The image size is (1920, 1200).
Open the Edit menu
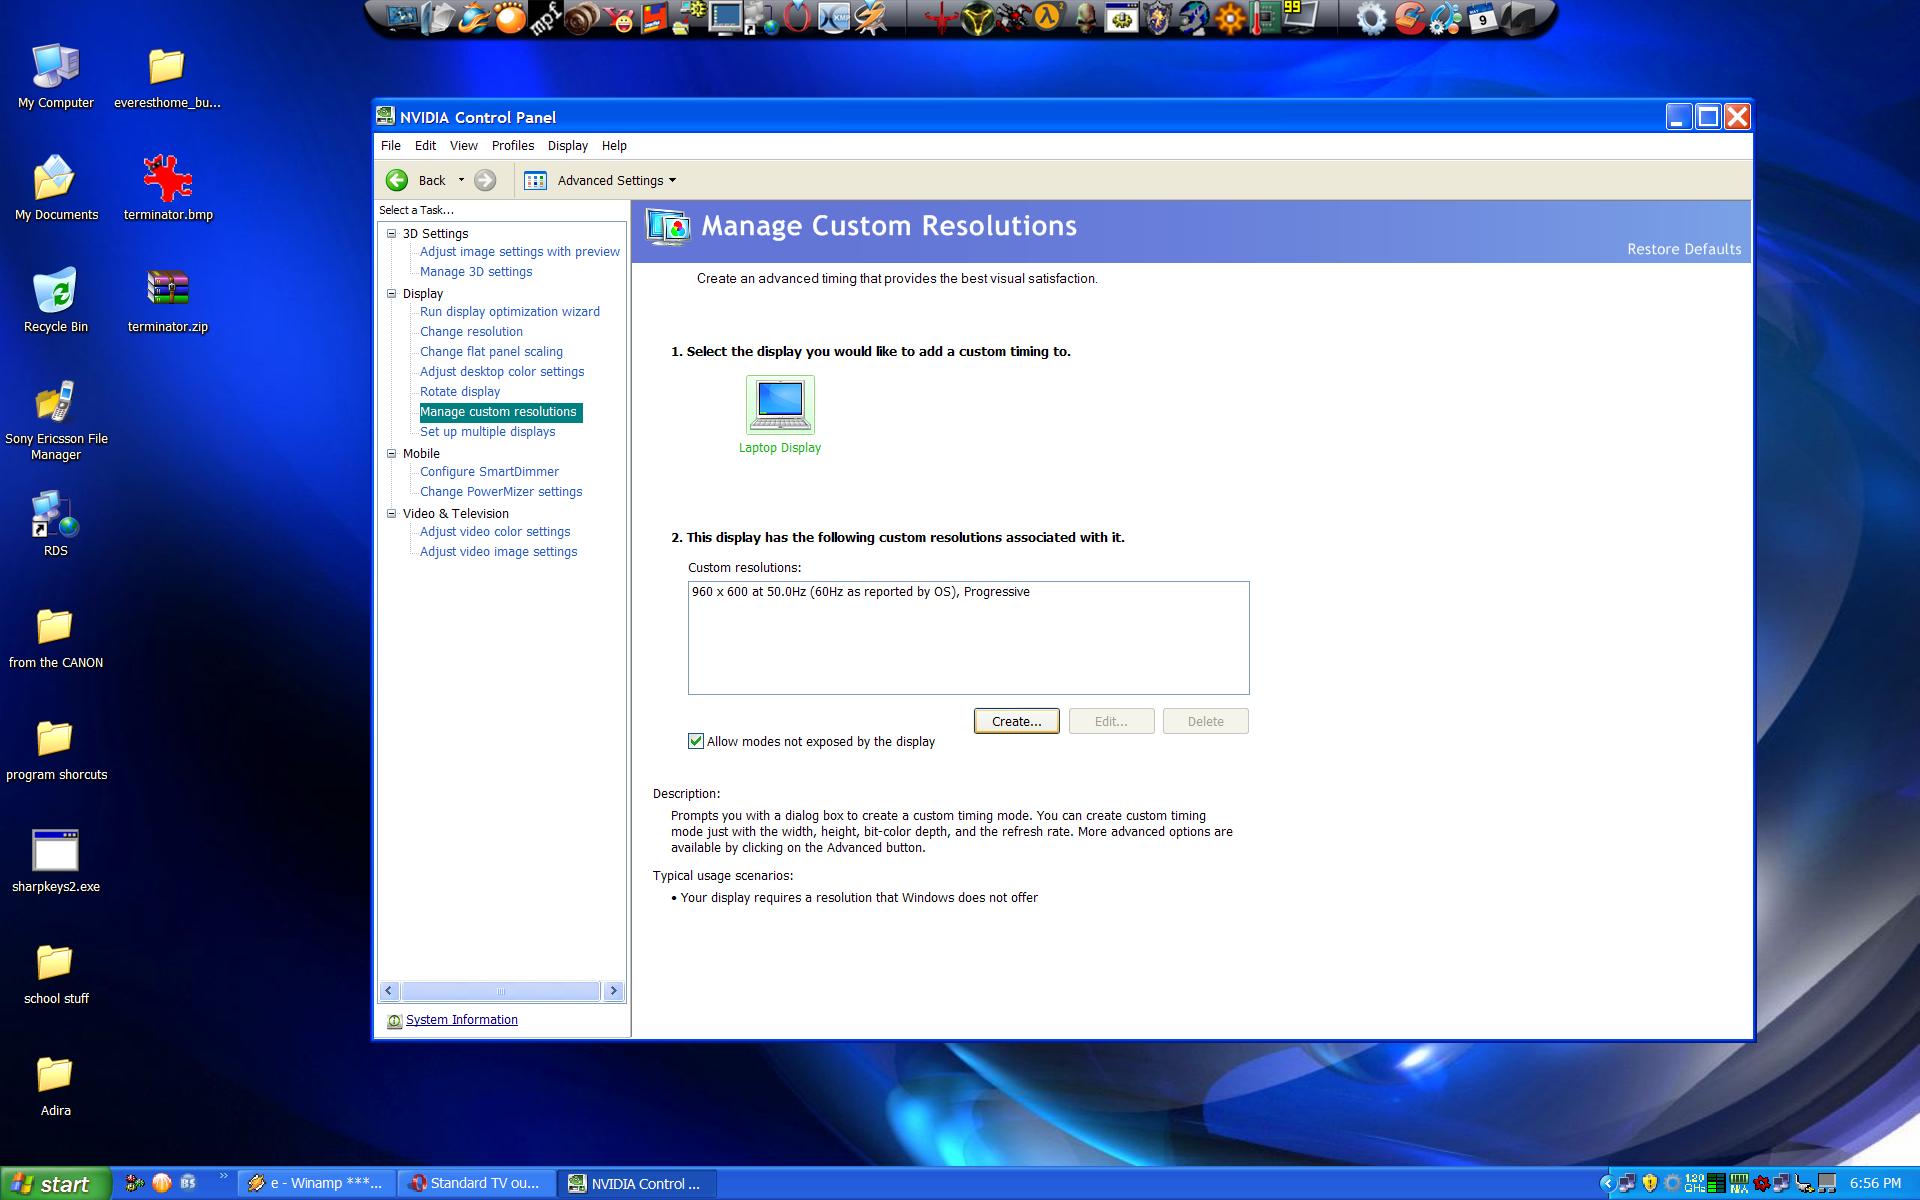click(x=426, y=145)
